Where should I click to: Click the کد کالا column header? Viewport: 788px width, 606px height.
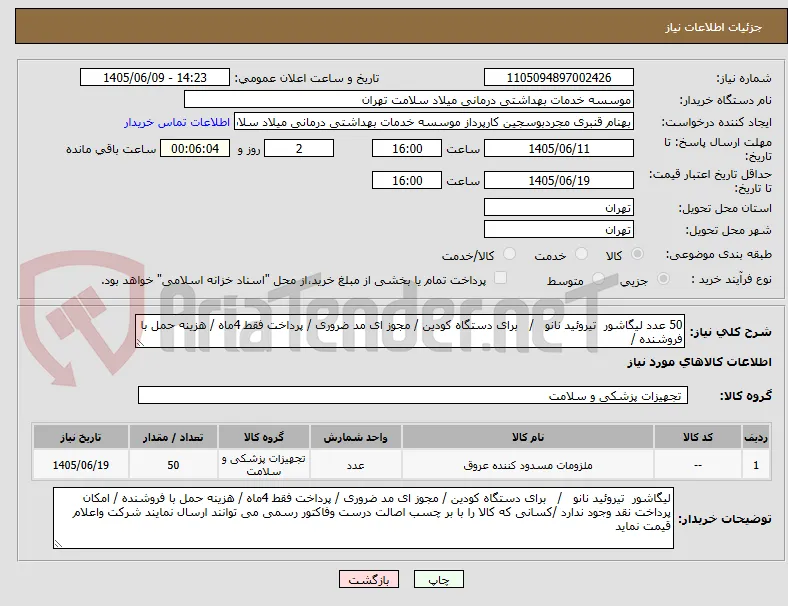(698, 437)
